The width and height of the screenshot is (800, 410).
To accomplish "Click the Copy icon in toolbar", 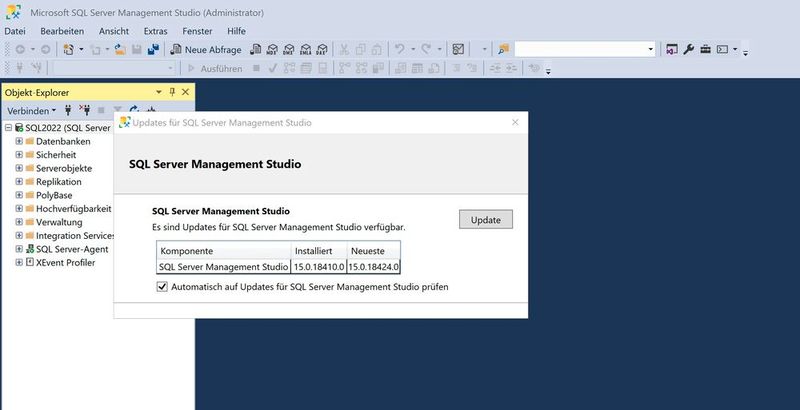I will tap(360, 49).
